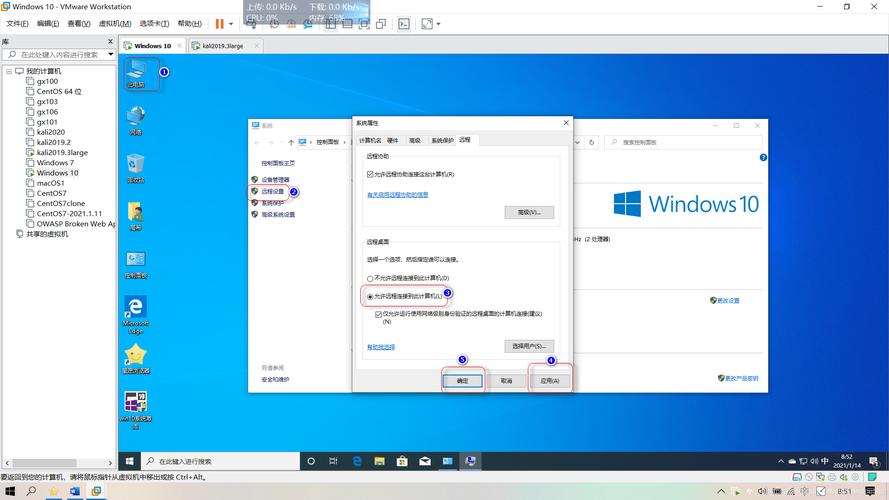This screenshot has height=500, width=889.
Task: Toggle the allow remote assistance checkbox
Action: (370, 174)
